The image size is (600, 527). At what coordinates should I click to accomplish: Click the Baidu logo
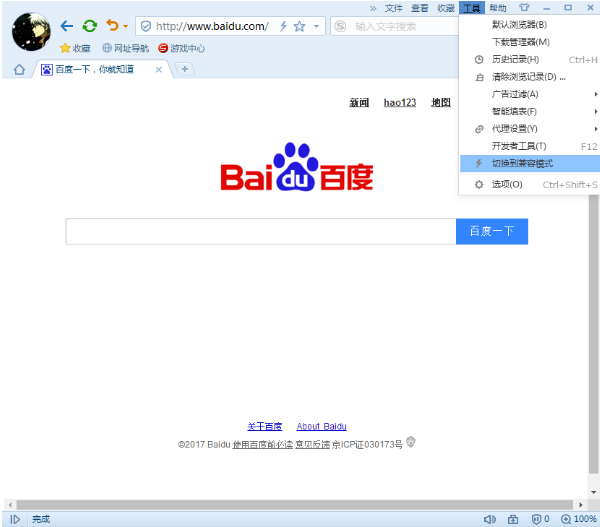(x=297, y=167)
